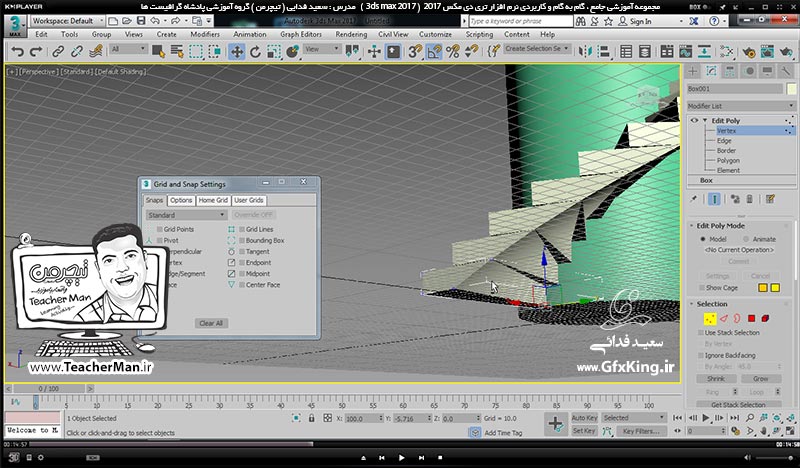Enable the Bounding Box snap checkbox

pyautogui.click(x=242, y=240)
